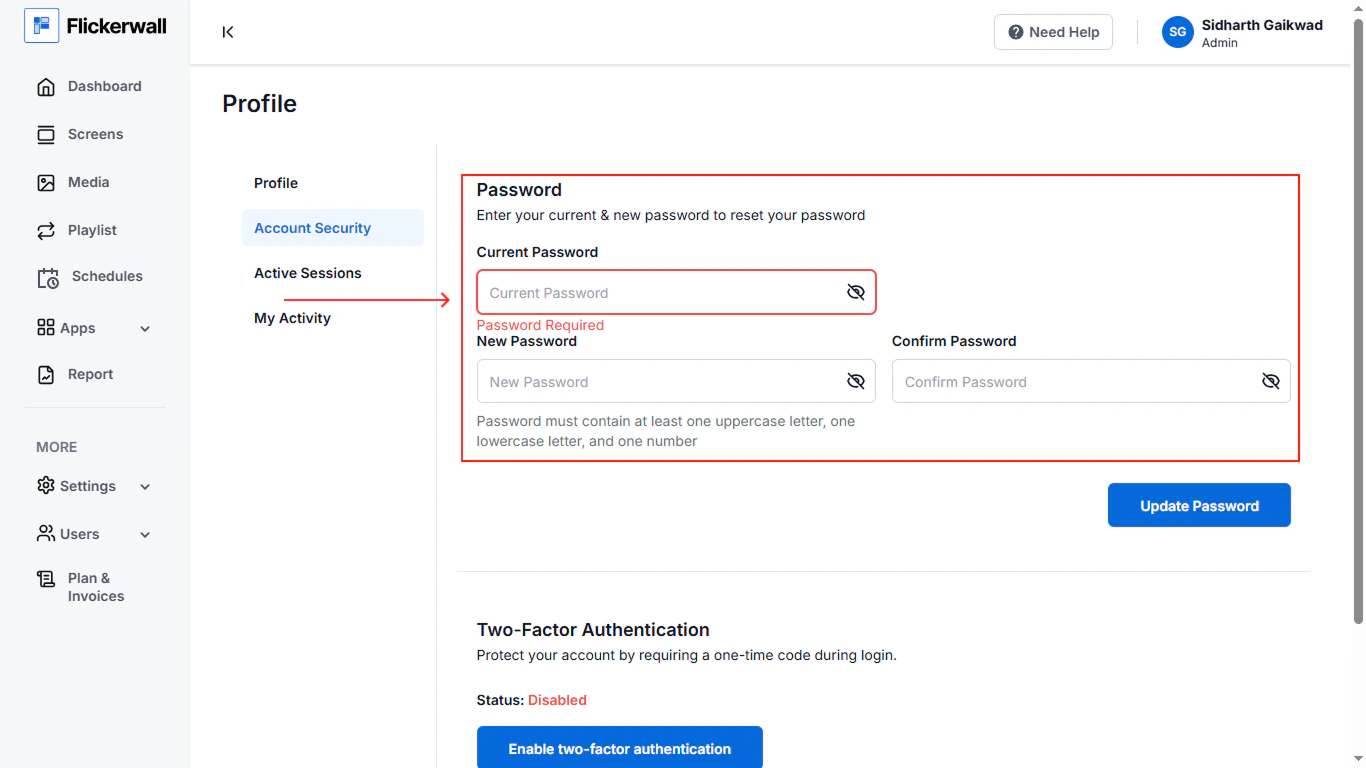Screen dimensions: 1366x768
Task: Switch to the Active Sessions tab
Action: click(x=308, y=273)
